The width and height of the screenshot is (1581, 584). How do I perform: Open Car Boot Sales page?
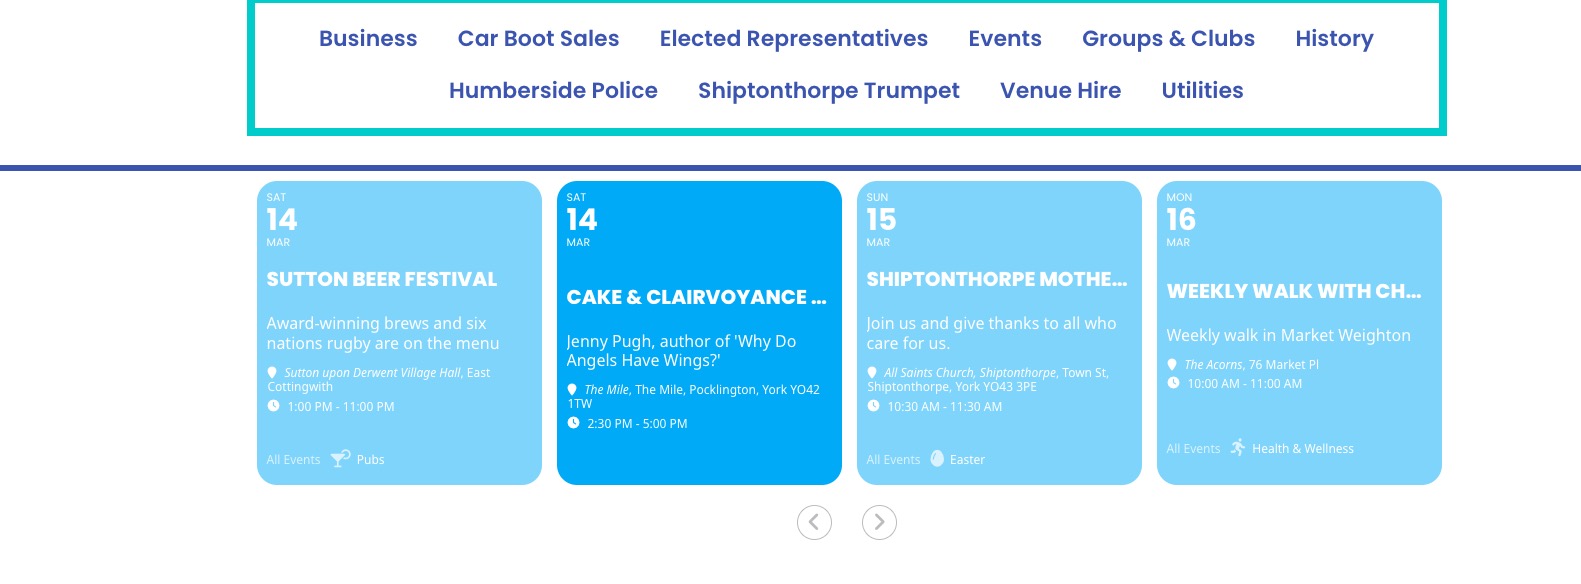[x=538, y=38]
